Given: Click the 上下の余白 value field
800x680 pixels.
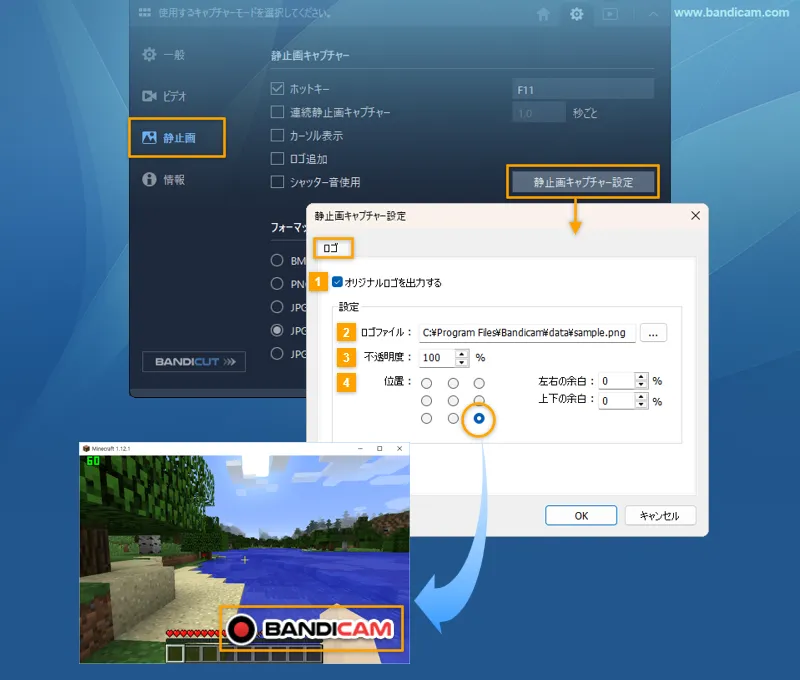Looking at the screenshot, I should [x=616, y=400].
